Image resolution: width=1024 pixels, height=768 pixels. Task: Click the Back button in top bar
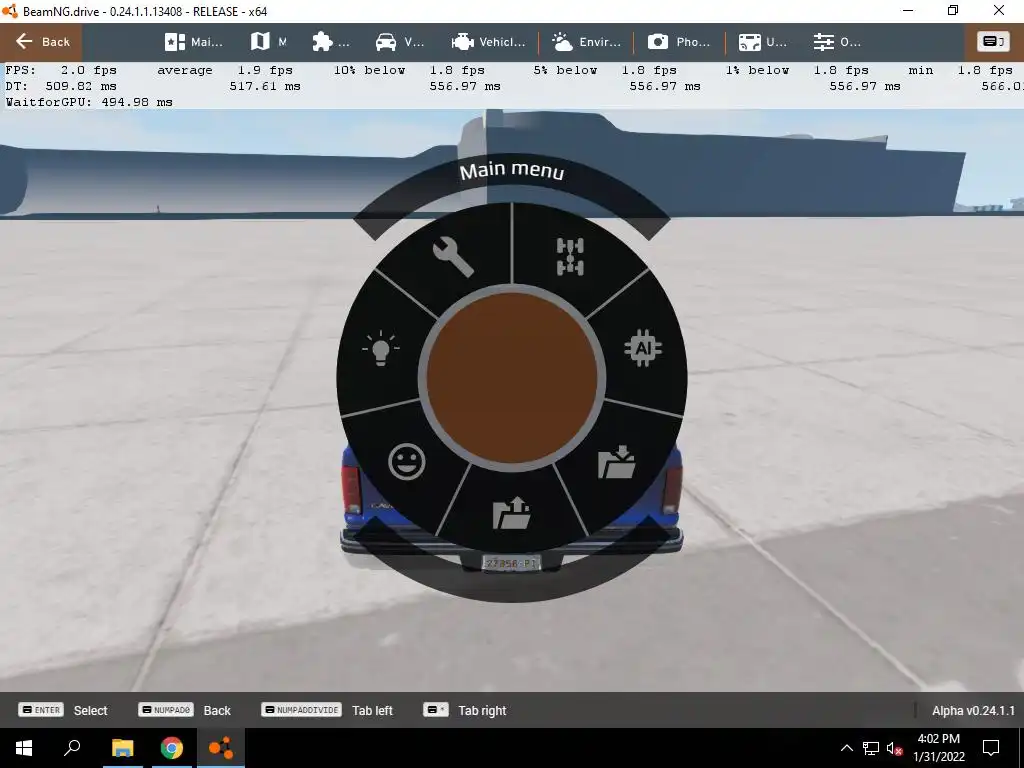(42, 42)
